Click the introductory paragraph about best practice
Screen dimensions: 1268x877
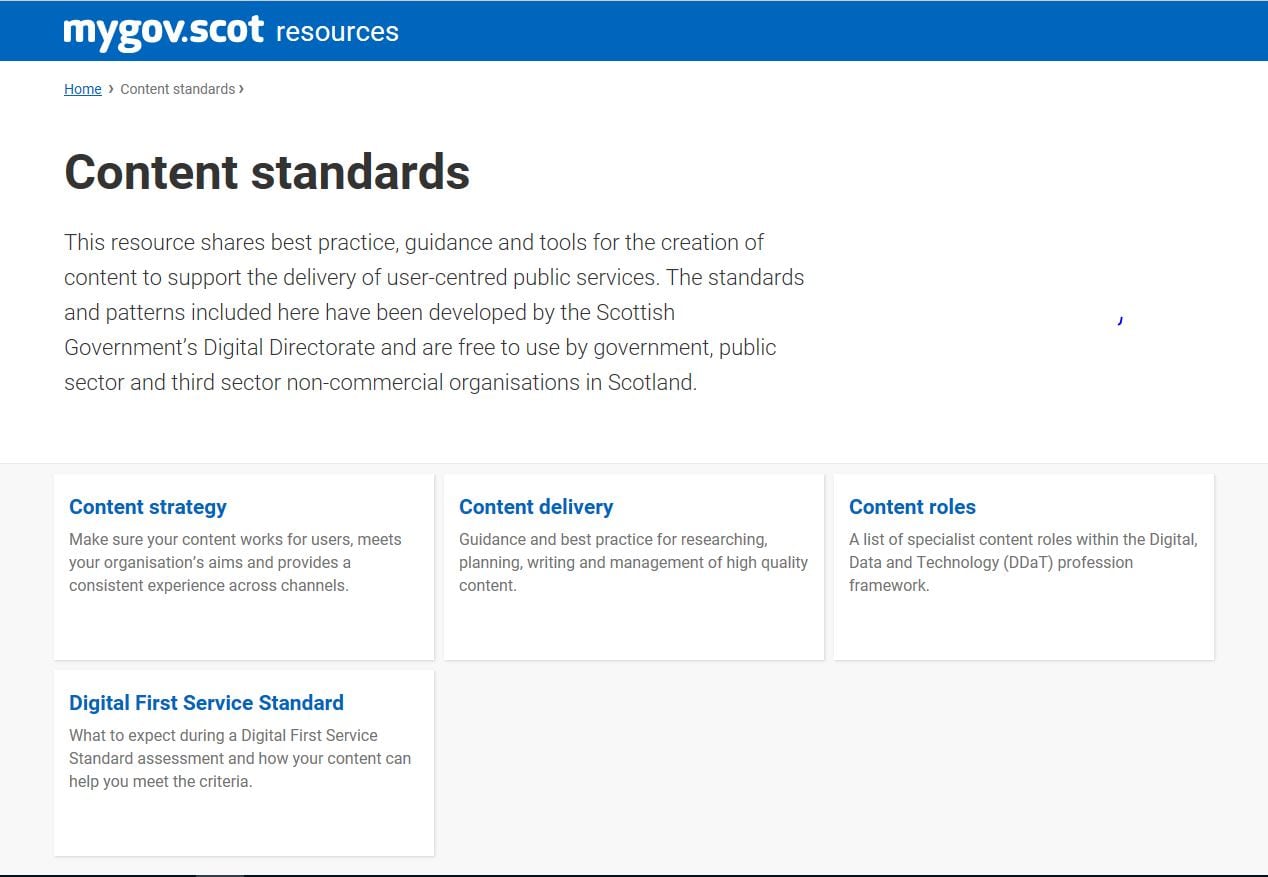click(x=434, y=312)
